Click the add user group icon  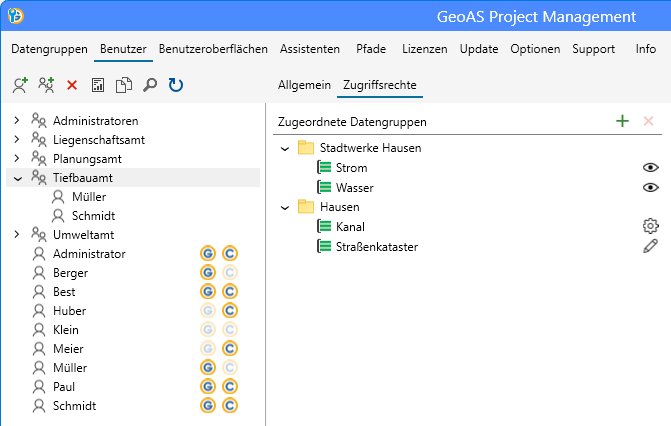[46, 86]
